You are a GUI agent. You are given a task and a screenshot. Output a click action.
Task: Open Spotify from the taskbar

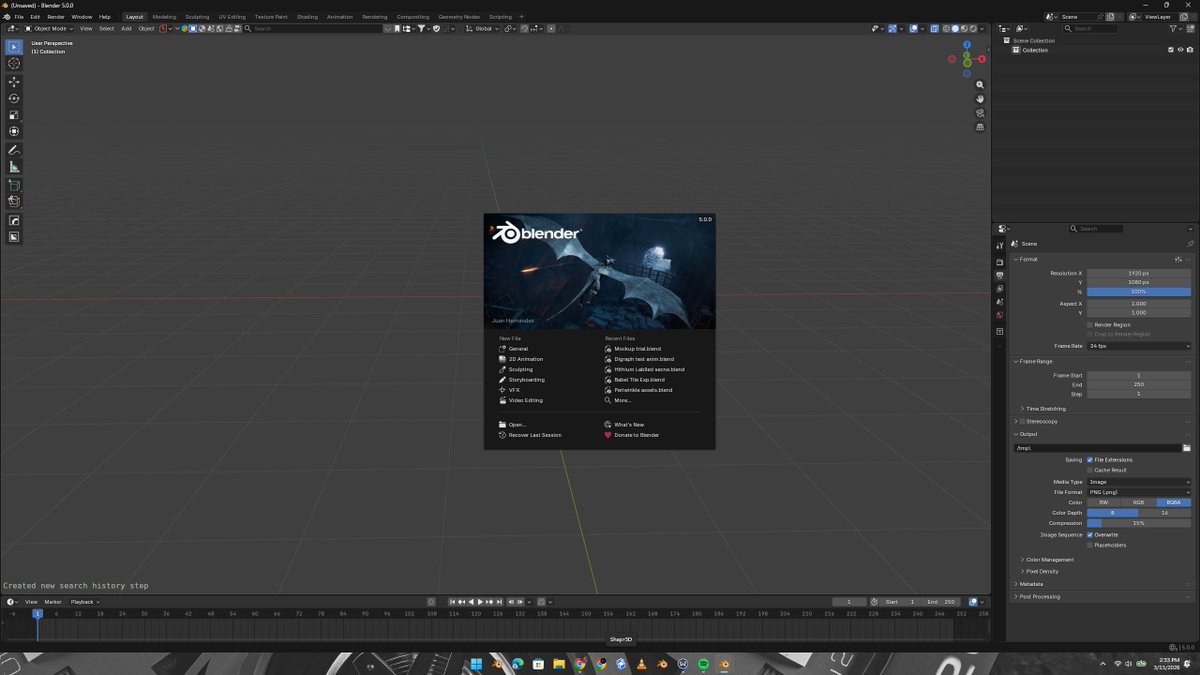pyautogui.click(x=704, y=664)
